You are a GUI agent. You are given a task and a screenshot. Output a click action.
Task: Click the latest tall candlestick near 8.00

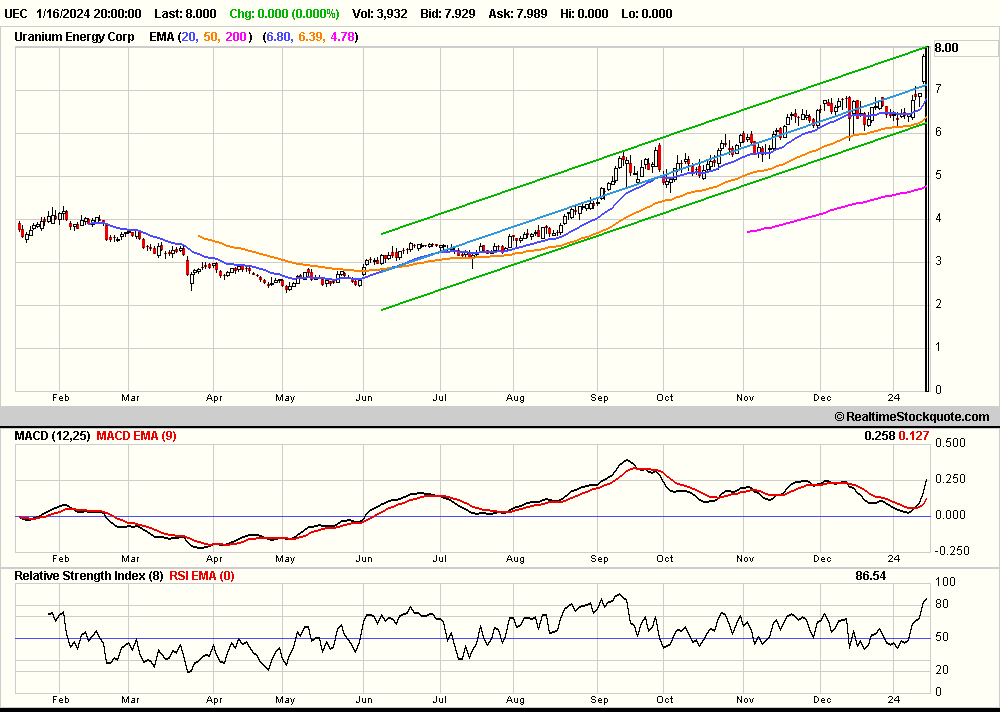click(925, 67)
